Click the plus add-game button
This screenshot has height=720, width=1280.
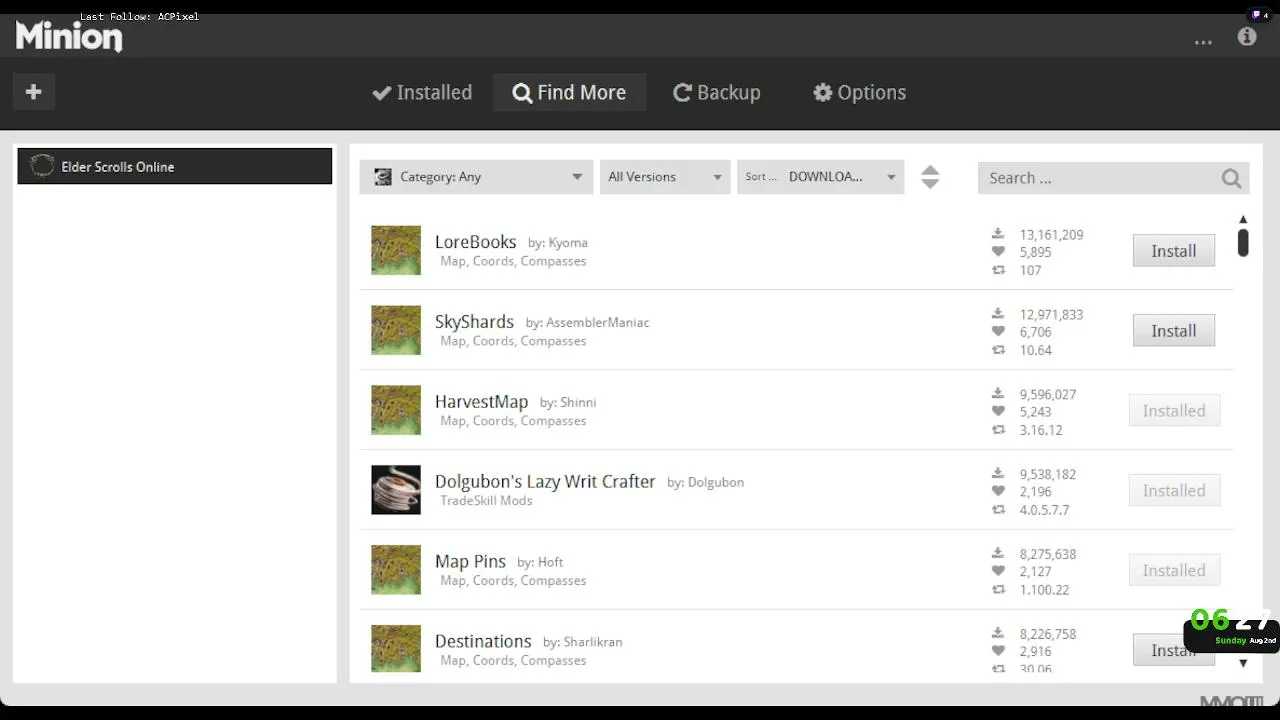tap(33, 92)
